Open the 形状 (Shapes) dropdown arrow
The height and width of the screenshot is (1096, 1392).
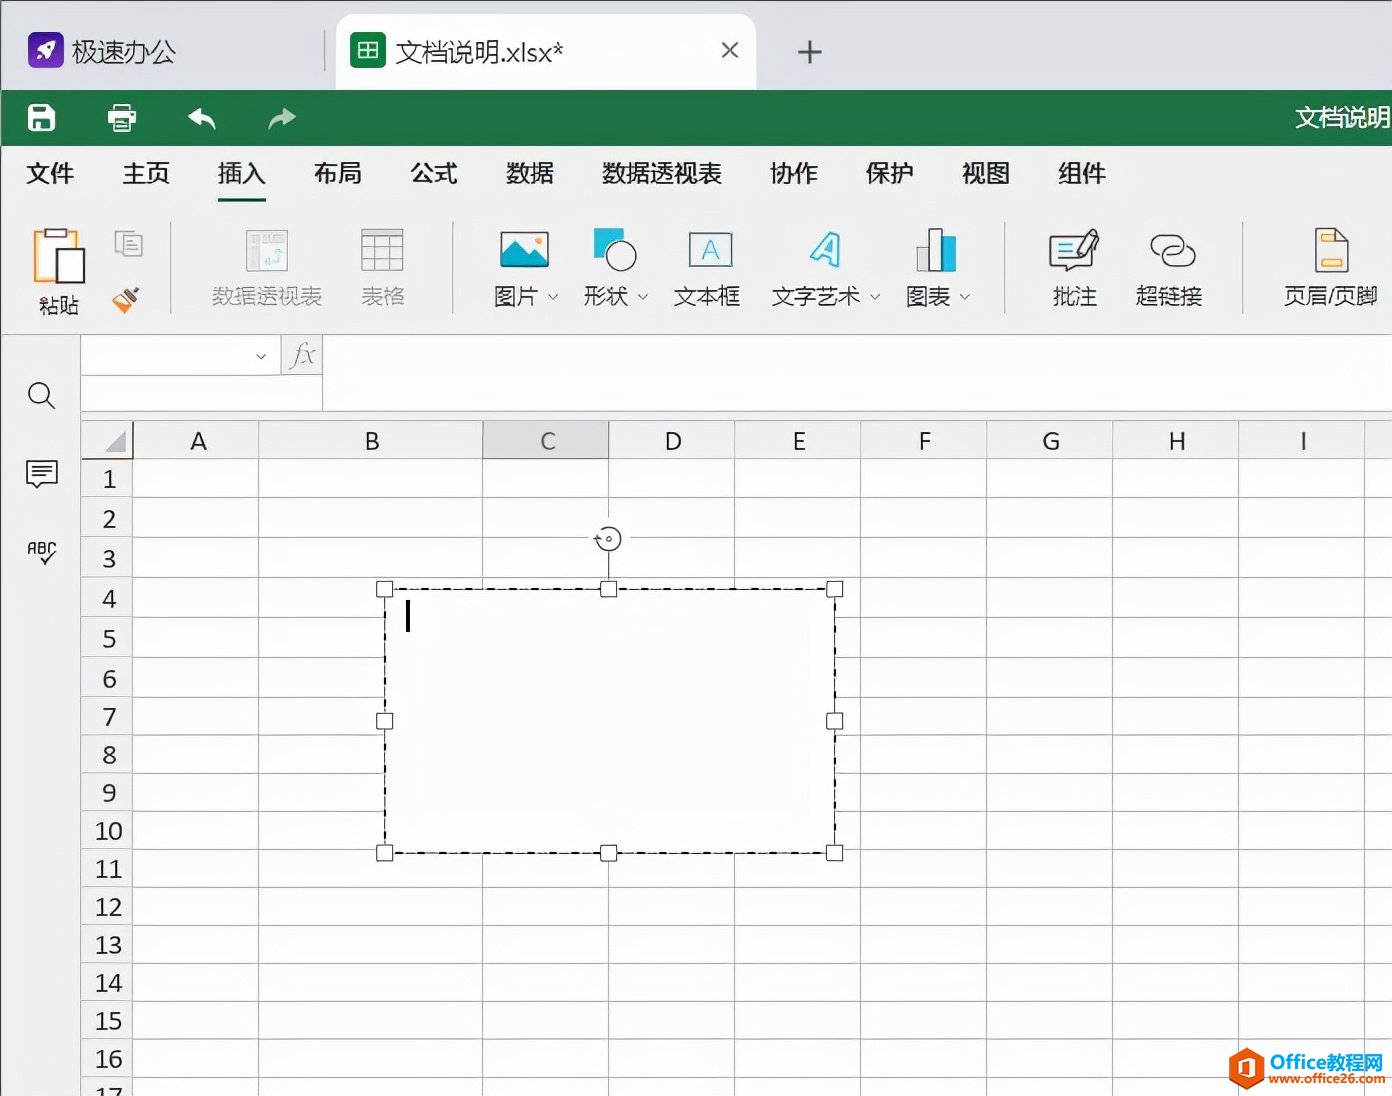pos(644,297)
